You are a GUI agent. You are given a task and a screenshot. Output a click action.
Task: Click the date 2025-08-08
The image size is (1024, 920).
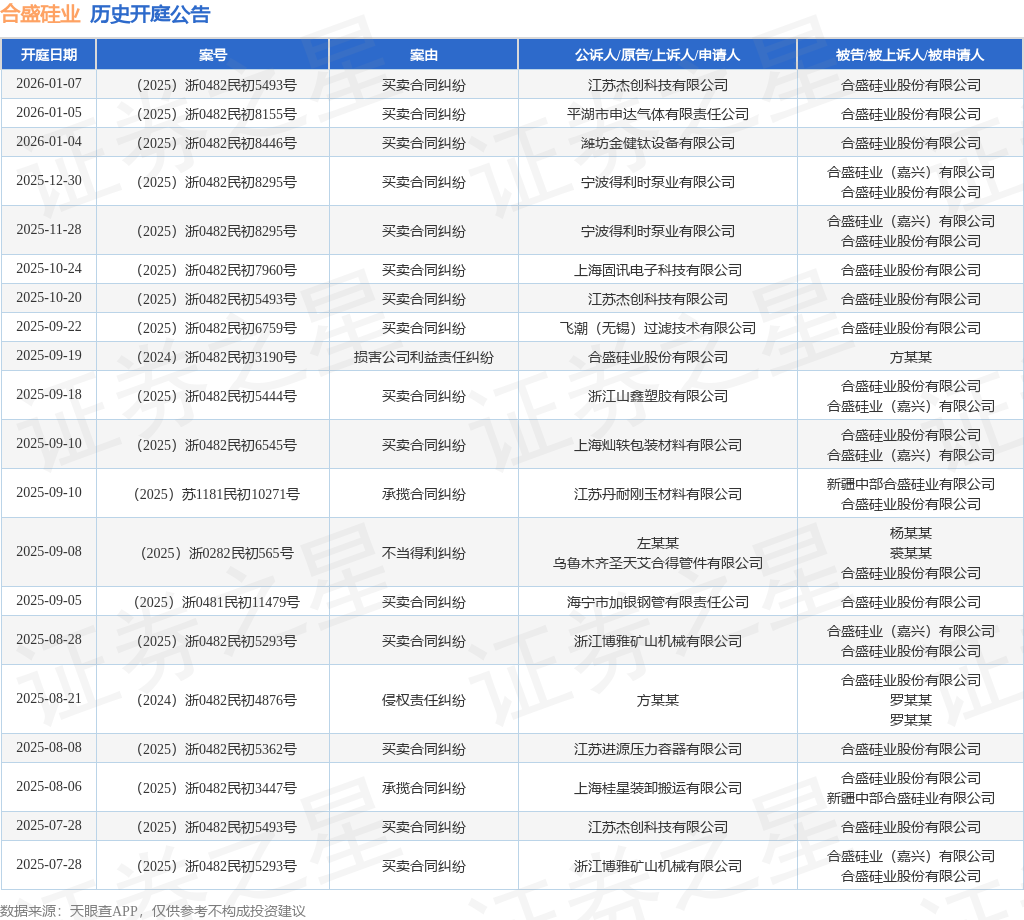(x=49, y=747)
